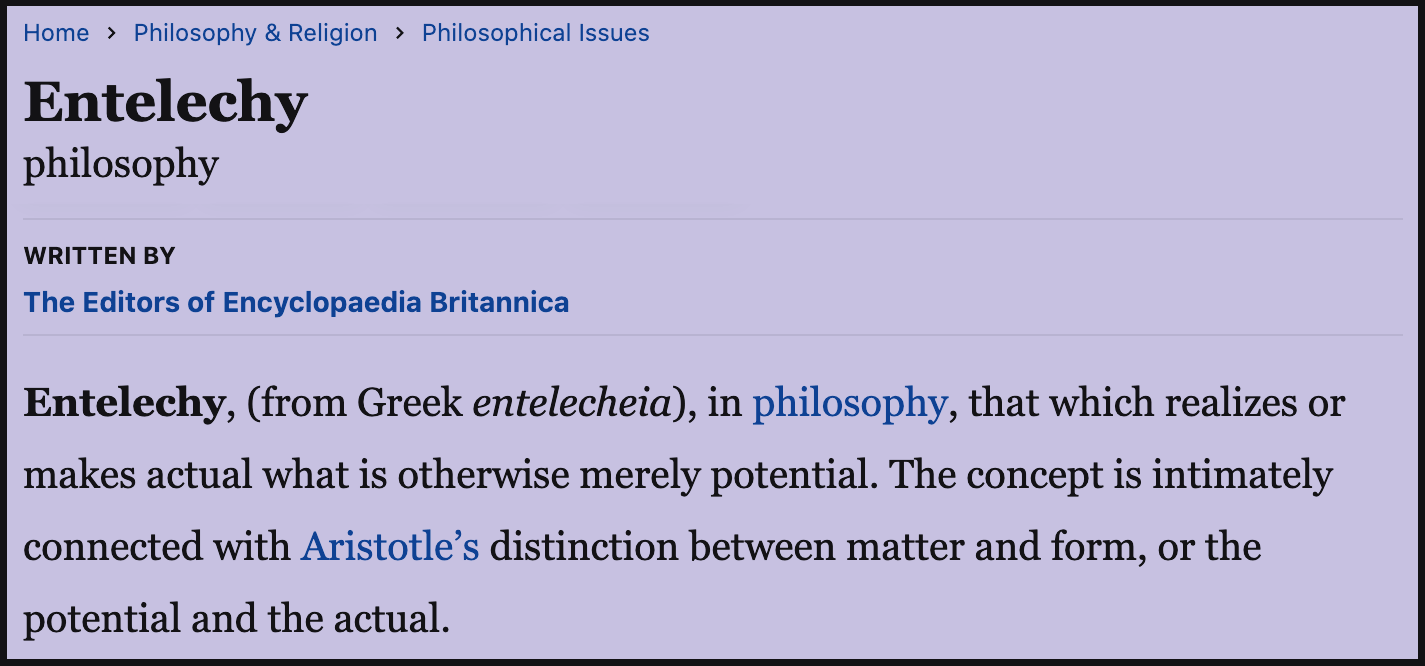Viewport: 1425px width, 666px height.
Task: Follow the blue philosophy link in the paragraph
Action: click(848, 403)
